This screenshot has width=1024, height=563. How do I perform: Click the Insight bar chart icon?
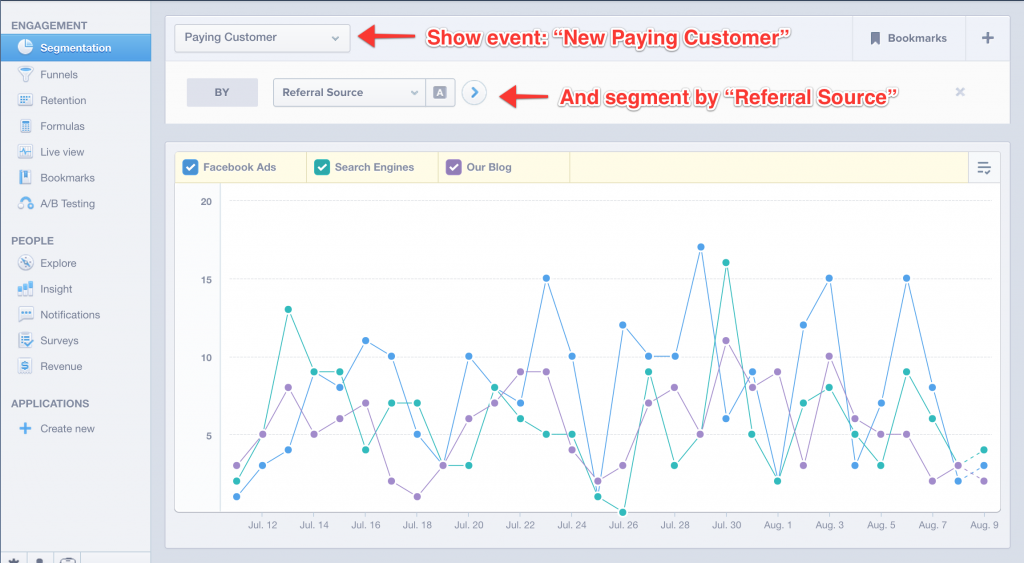point(25,288)
